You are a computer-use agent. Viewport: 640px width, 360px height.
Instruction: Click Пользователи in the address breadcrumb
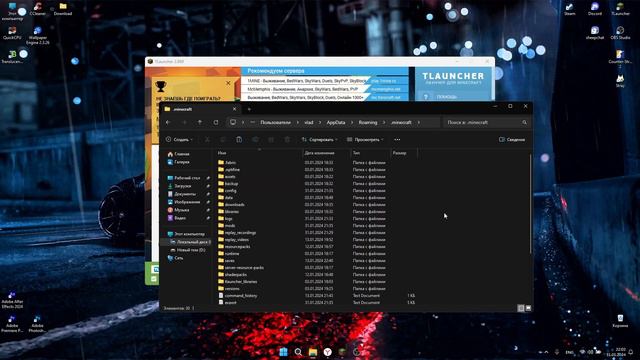point(276,122)
